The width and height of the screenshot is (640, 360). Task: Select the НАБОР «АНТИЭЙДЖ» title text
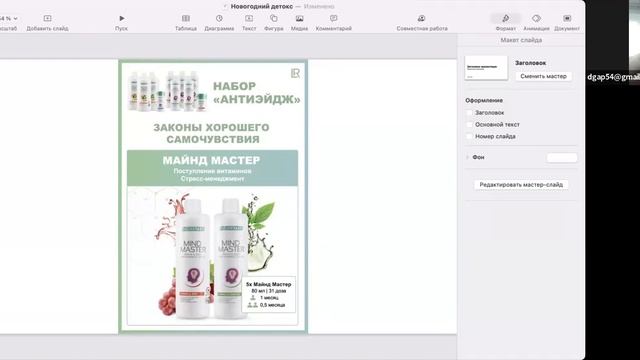[257, 93]
